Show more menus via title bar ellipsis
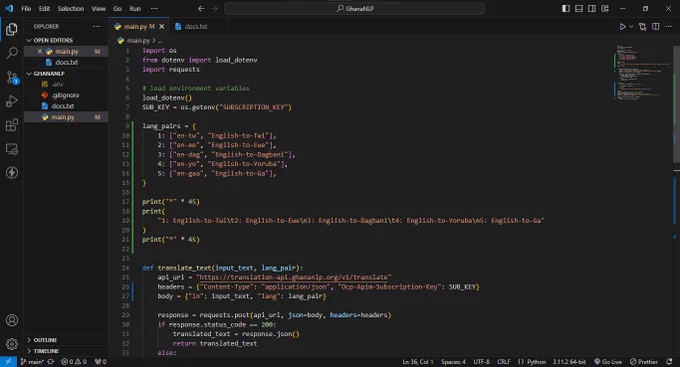Viewport: 680px width, 367px height. click(154, 8)
